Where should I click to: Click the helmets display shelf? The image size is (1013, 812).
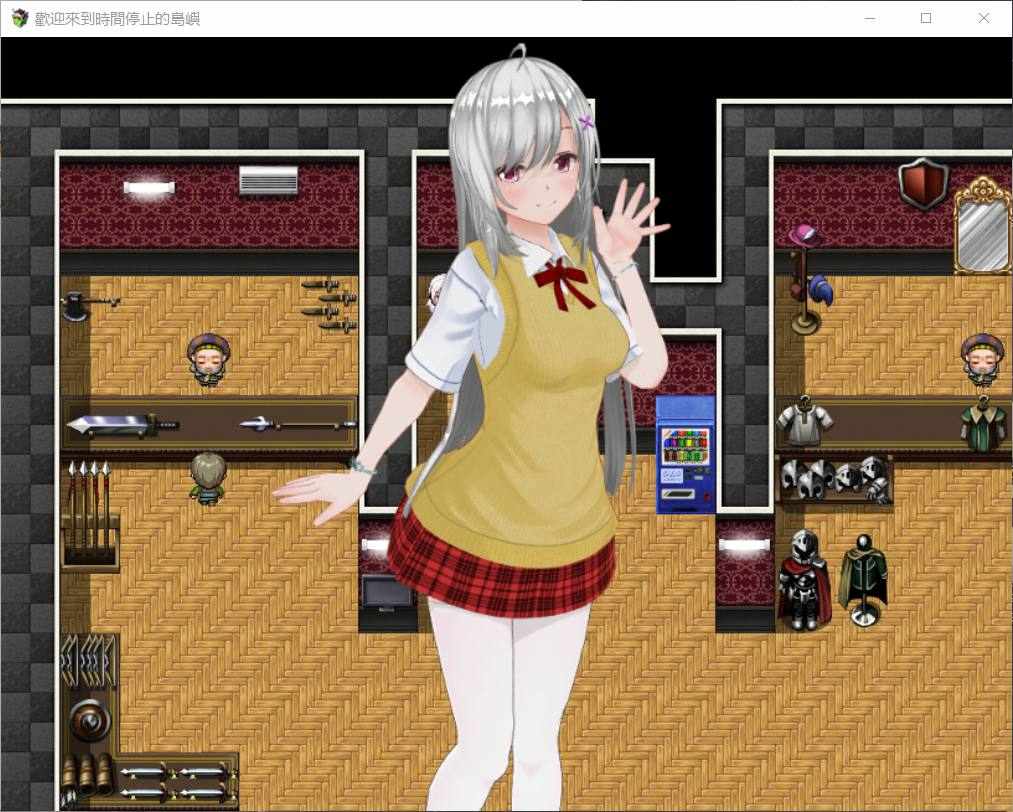836,479
